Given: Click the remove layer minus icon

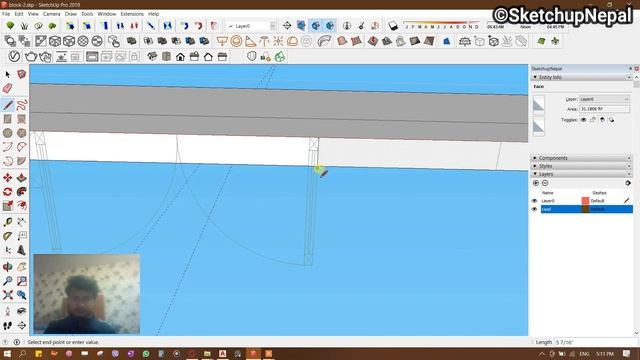Looking at the screenshot, I should [x=545, y=183].
